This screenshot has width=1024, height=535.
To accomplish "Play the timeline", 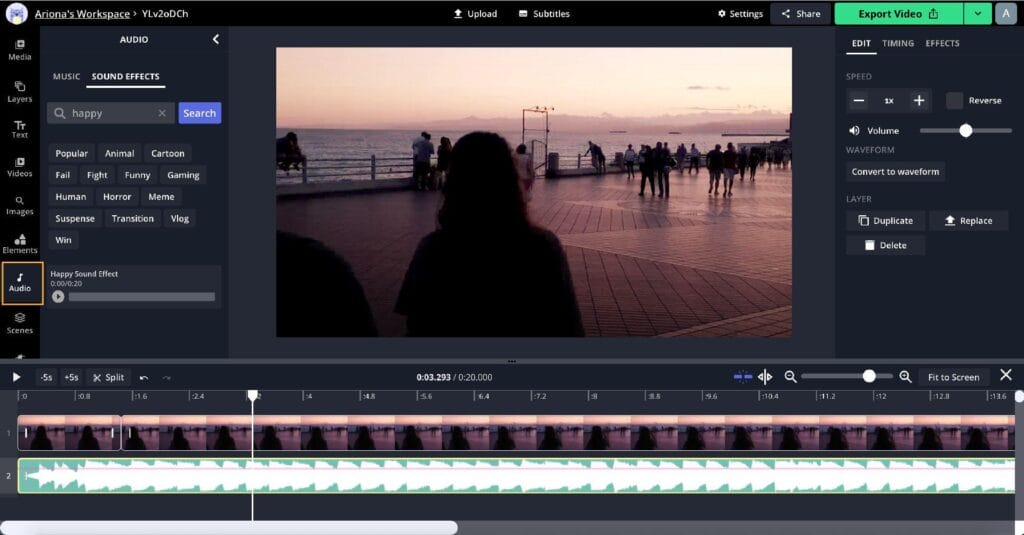I will click(x=16, y=377).
